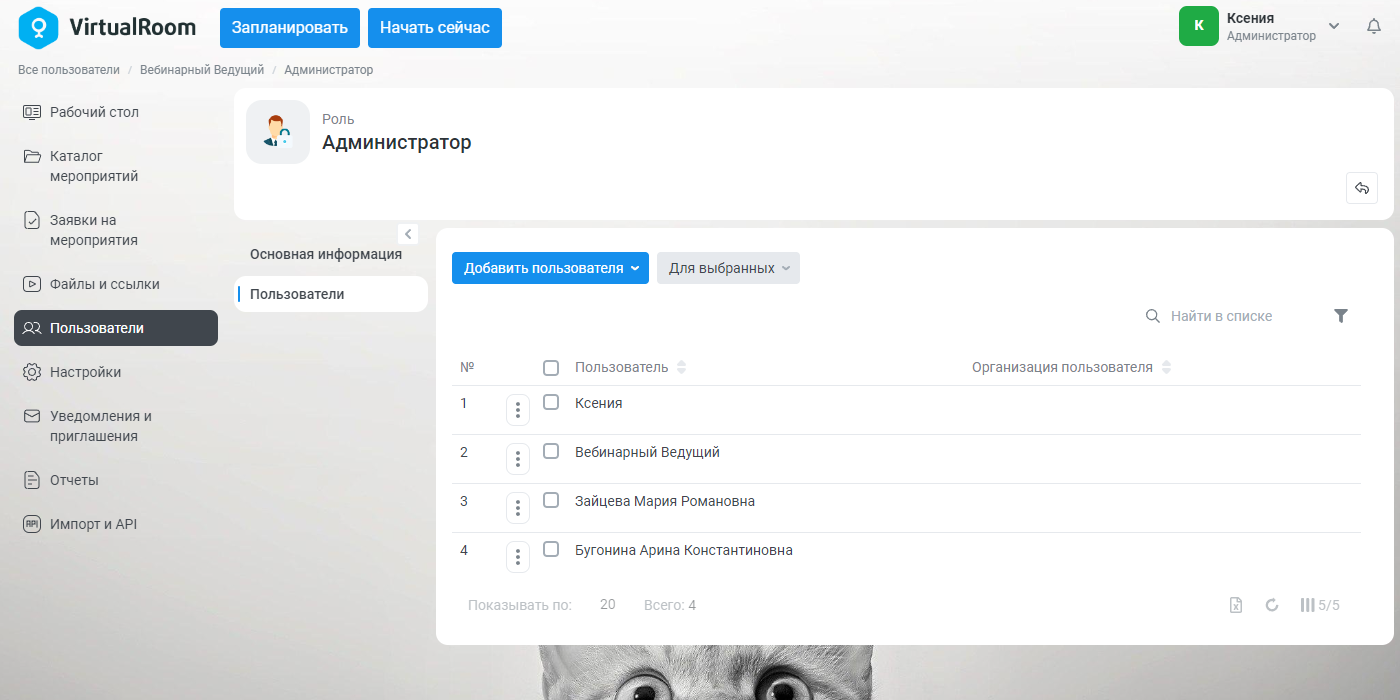Follow the Все пользователи breadcrumb link
Viewport: 1400px width, 700px height.
69,70
